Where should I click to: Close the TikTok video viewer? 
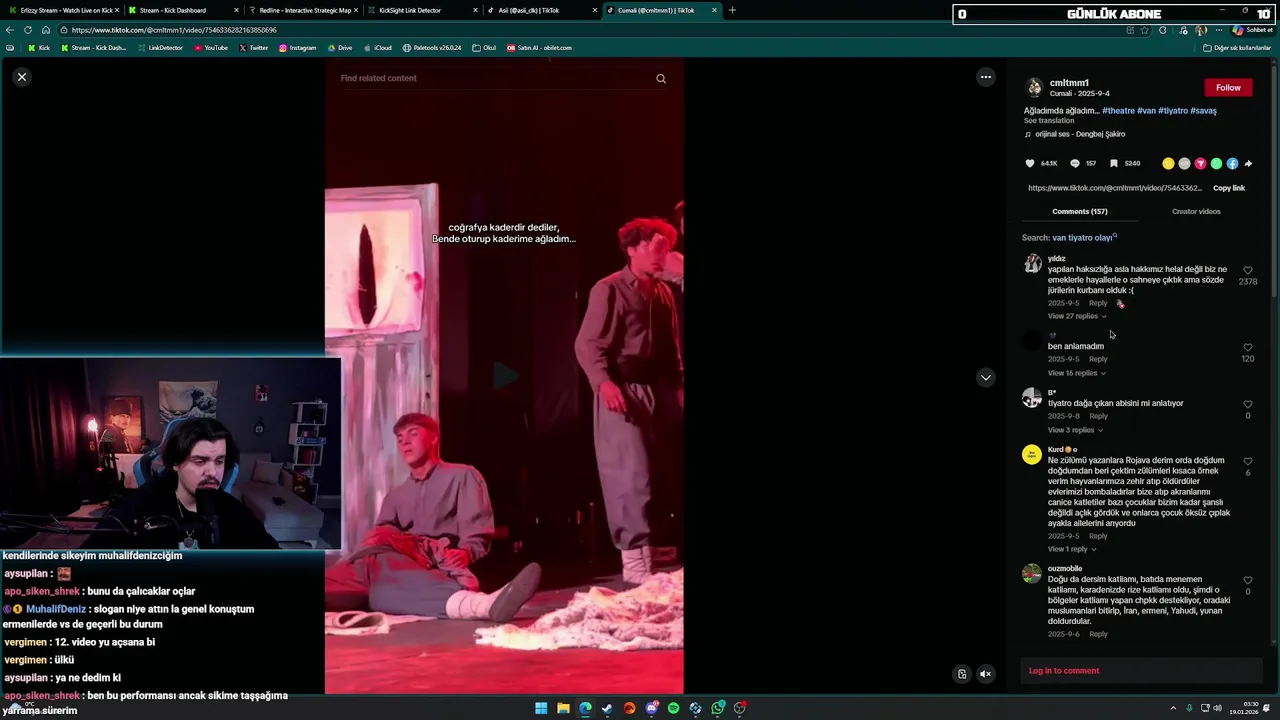coord(22,77)
